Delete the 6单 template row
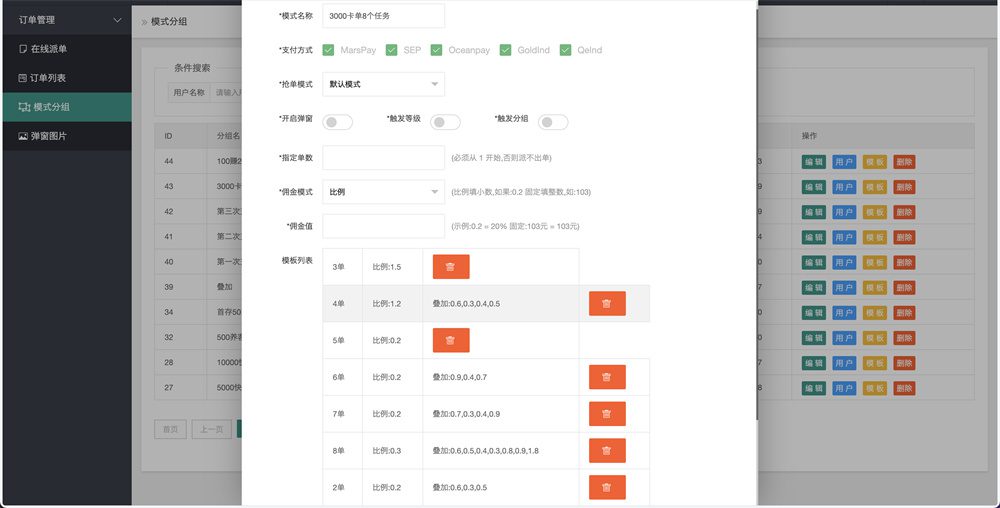The height and width of the screenshot is (508, 1000). (607, 377)
